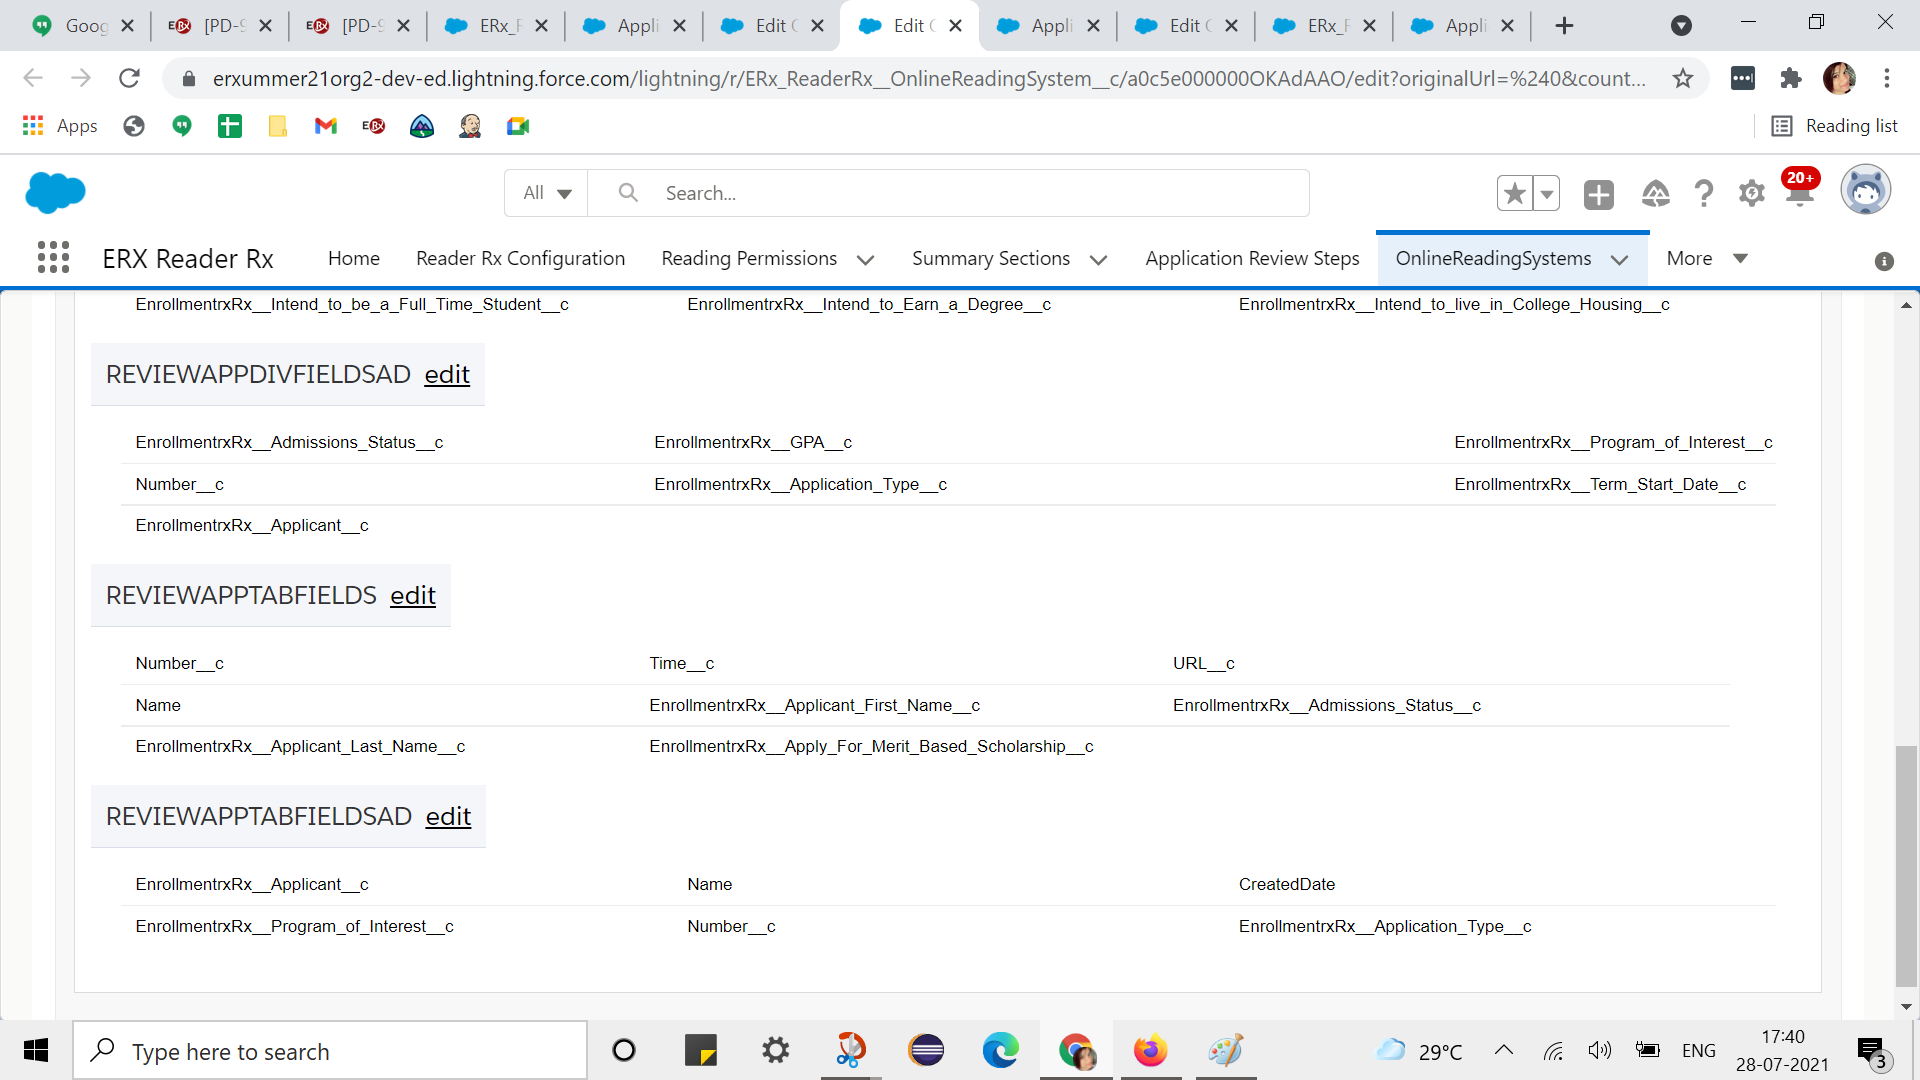1920x1080 pixels.
Task: Click the Global Actions plus icon
Action: [1598, 194]
